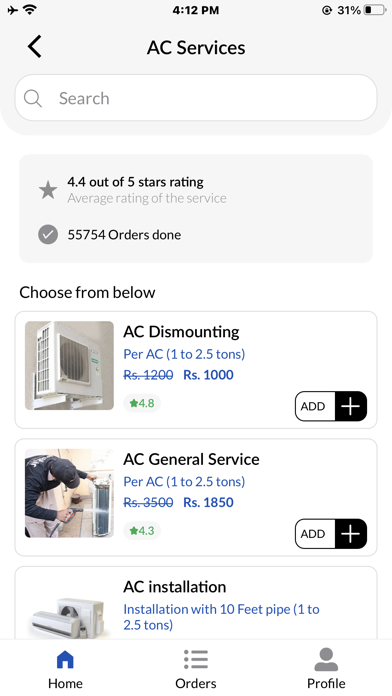The height and width of the screenshot is (696, 392).
Task: Focus the Search input field
Action: 196,98
